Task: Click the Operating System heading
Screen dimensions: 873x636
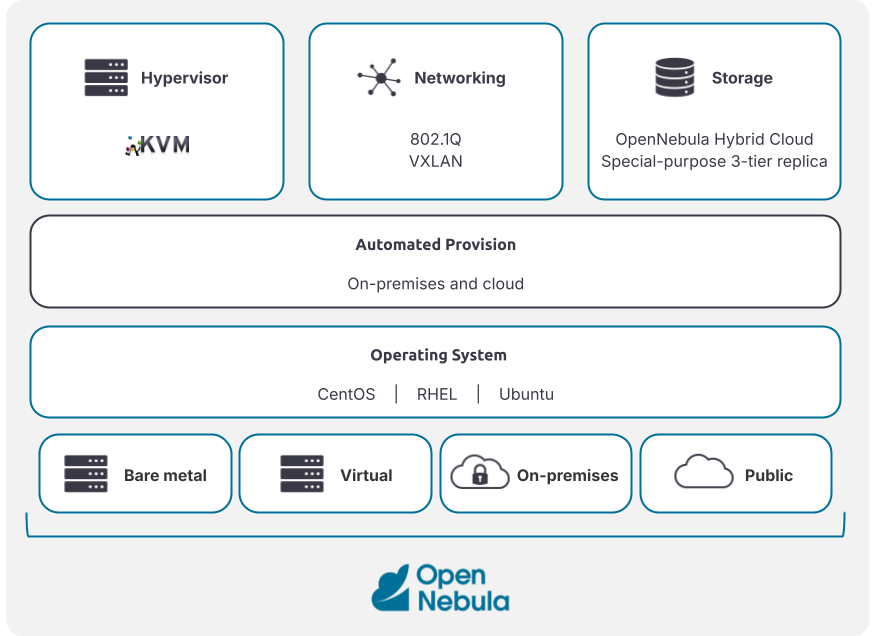Action: coord(439,355)
